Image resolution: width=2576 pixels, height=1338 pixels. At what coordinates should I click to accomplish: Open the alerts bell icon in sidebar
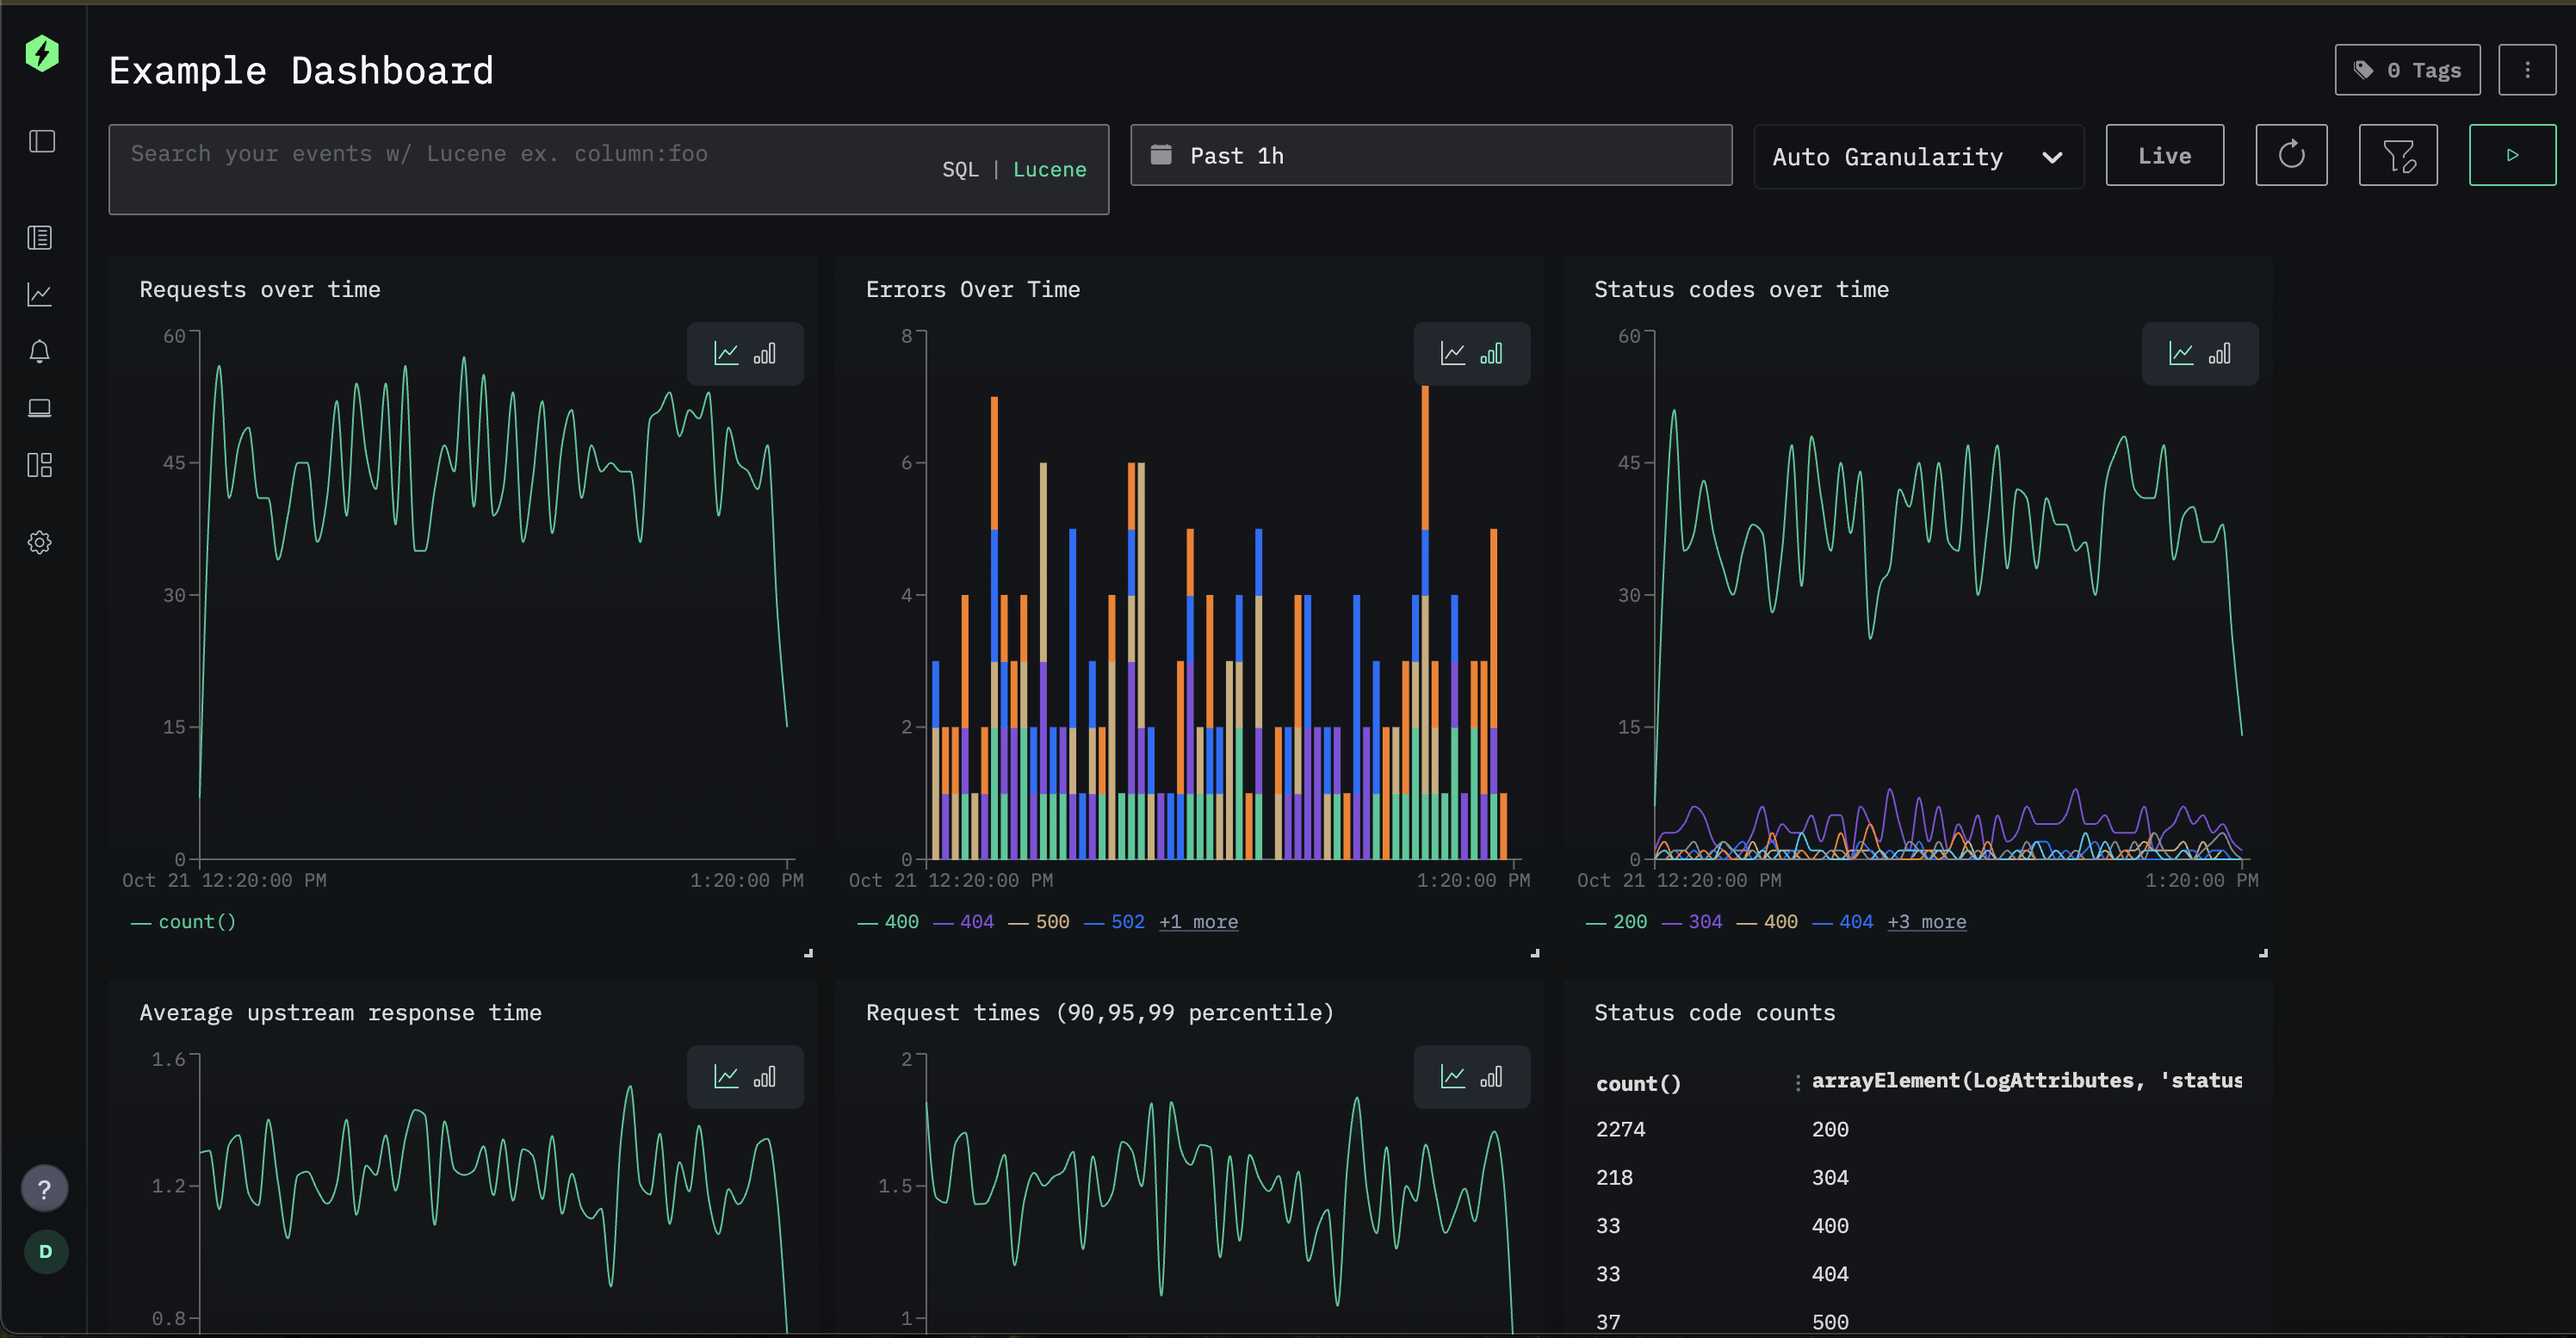pos(40,352)
